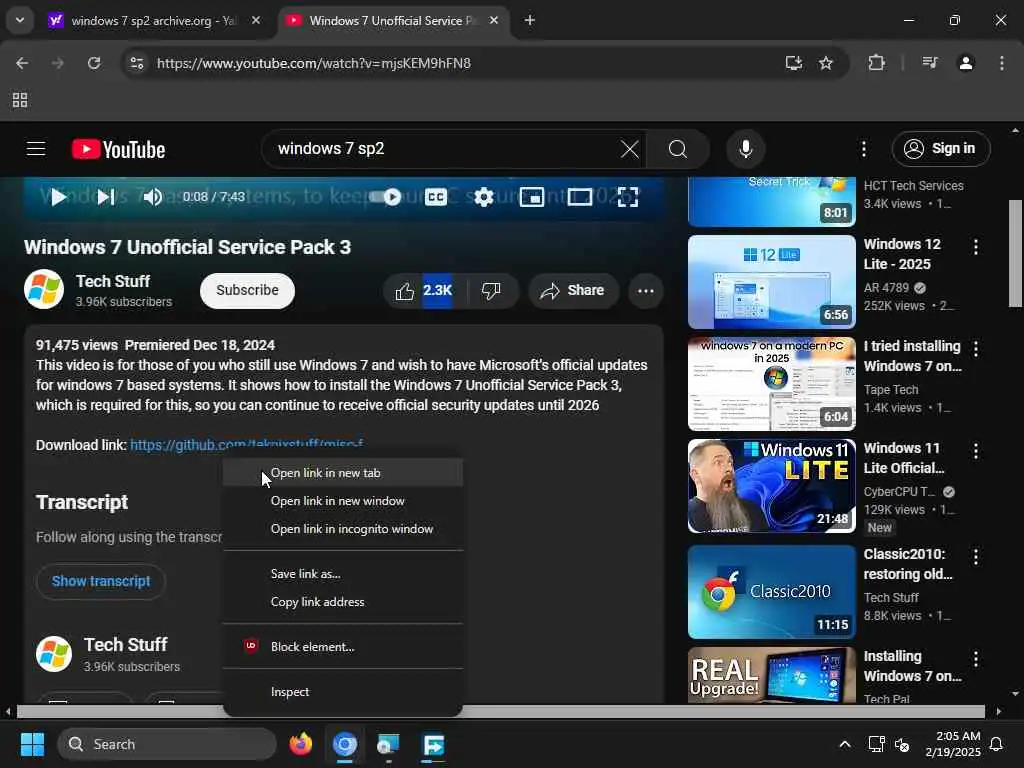Go to YouTube home via logo

point(118,149)
